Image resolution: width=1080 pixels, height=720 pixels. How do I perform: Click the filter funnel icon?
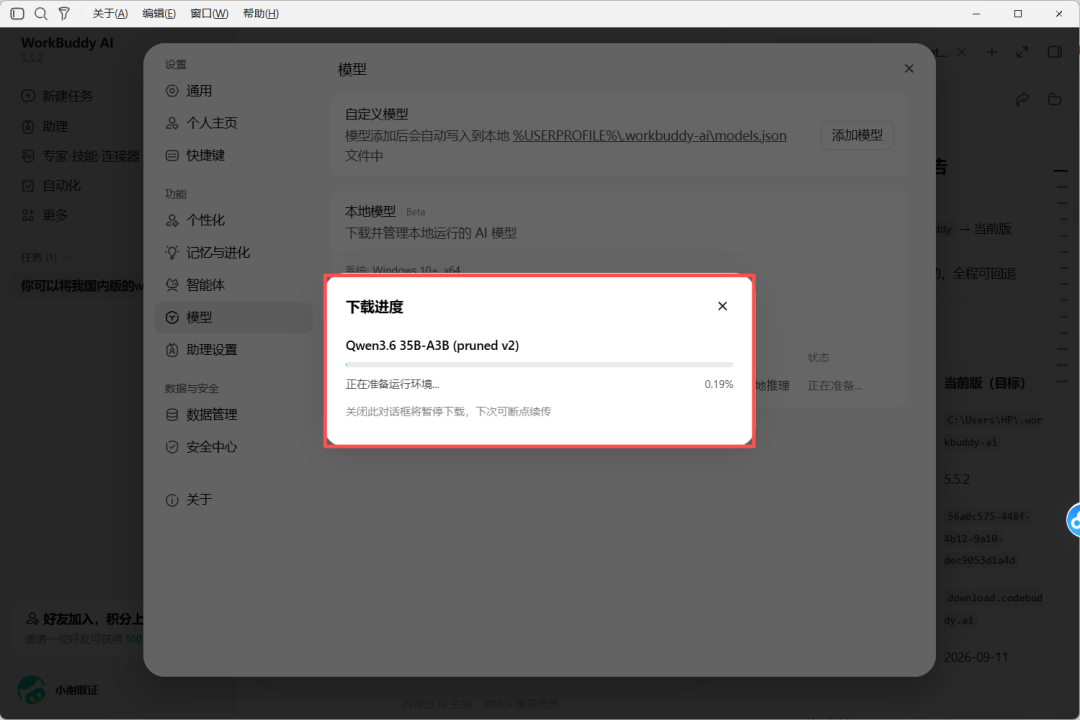click(64, 13)
